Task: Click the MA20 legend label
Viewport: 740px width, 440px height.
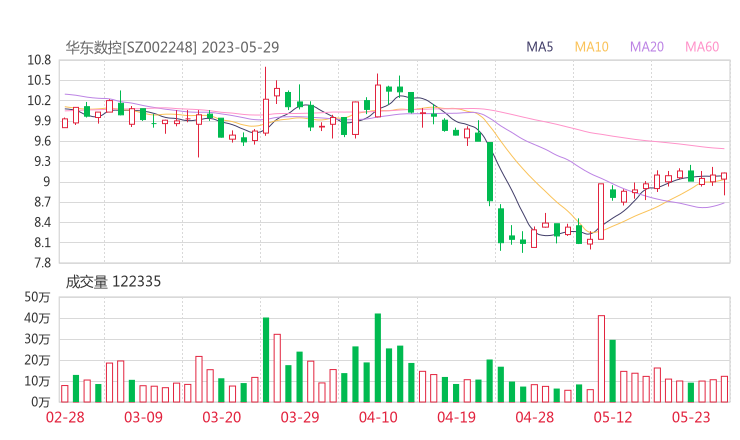Action: point(647,47)
